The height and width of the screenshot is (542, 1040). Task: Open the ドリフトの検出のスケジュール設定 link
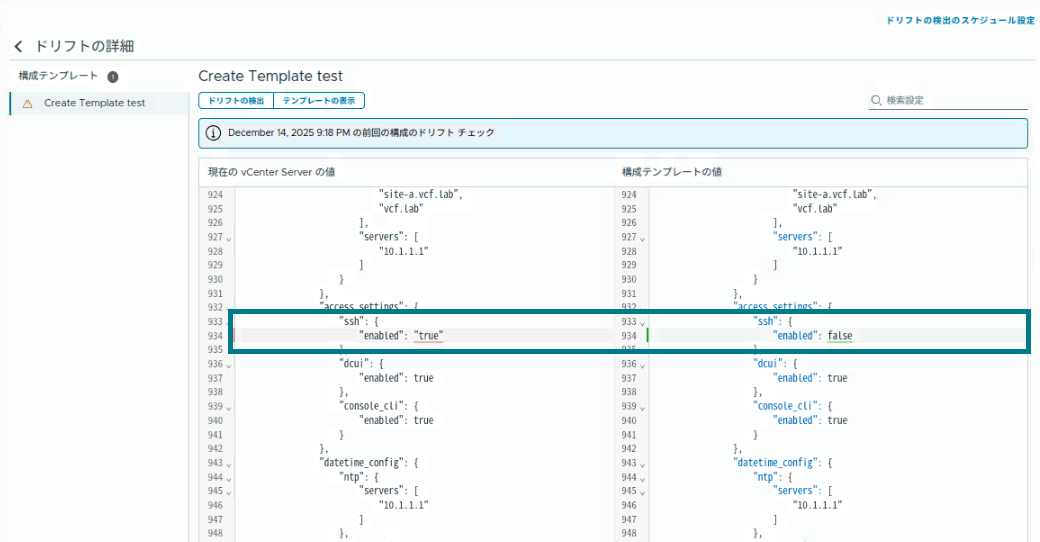tap(960, 20)
